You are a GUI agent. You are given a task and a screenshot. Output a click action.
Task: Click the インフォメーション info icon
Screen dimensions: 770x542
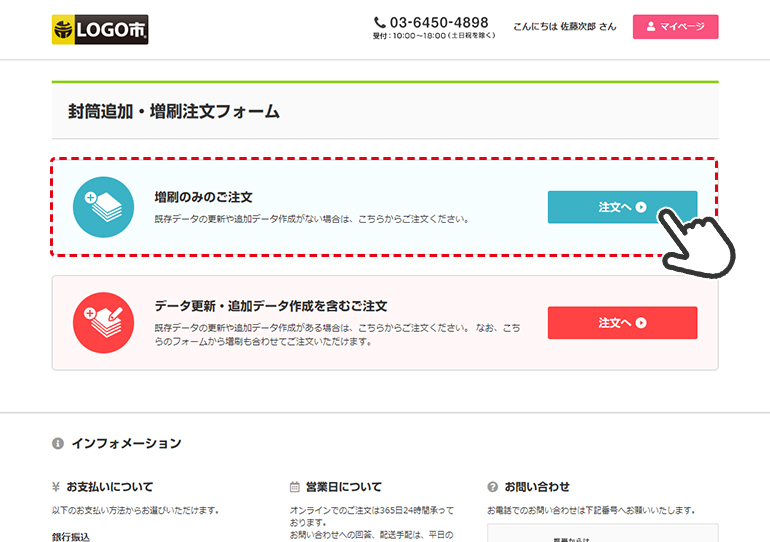[x=58, y=443]
